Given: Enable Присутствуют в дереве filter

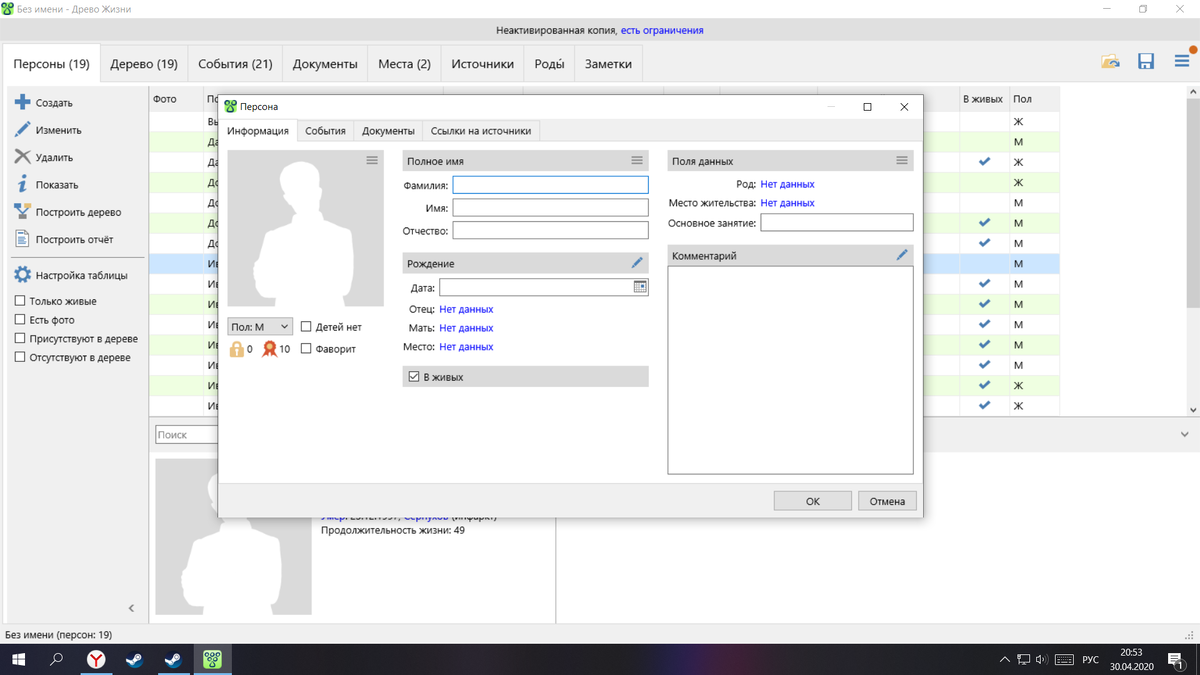Looking at the screenshot, I should 20,338.
